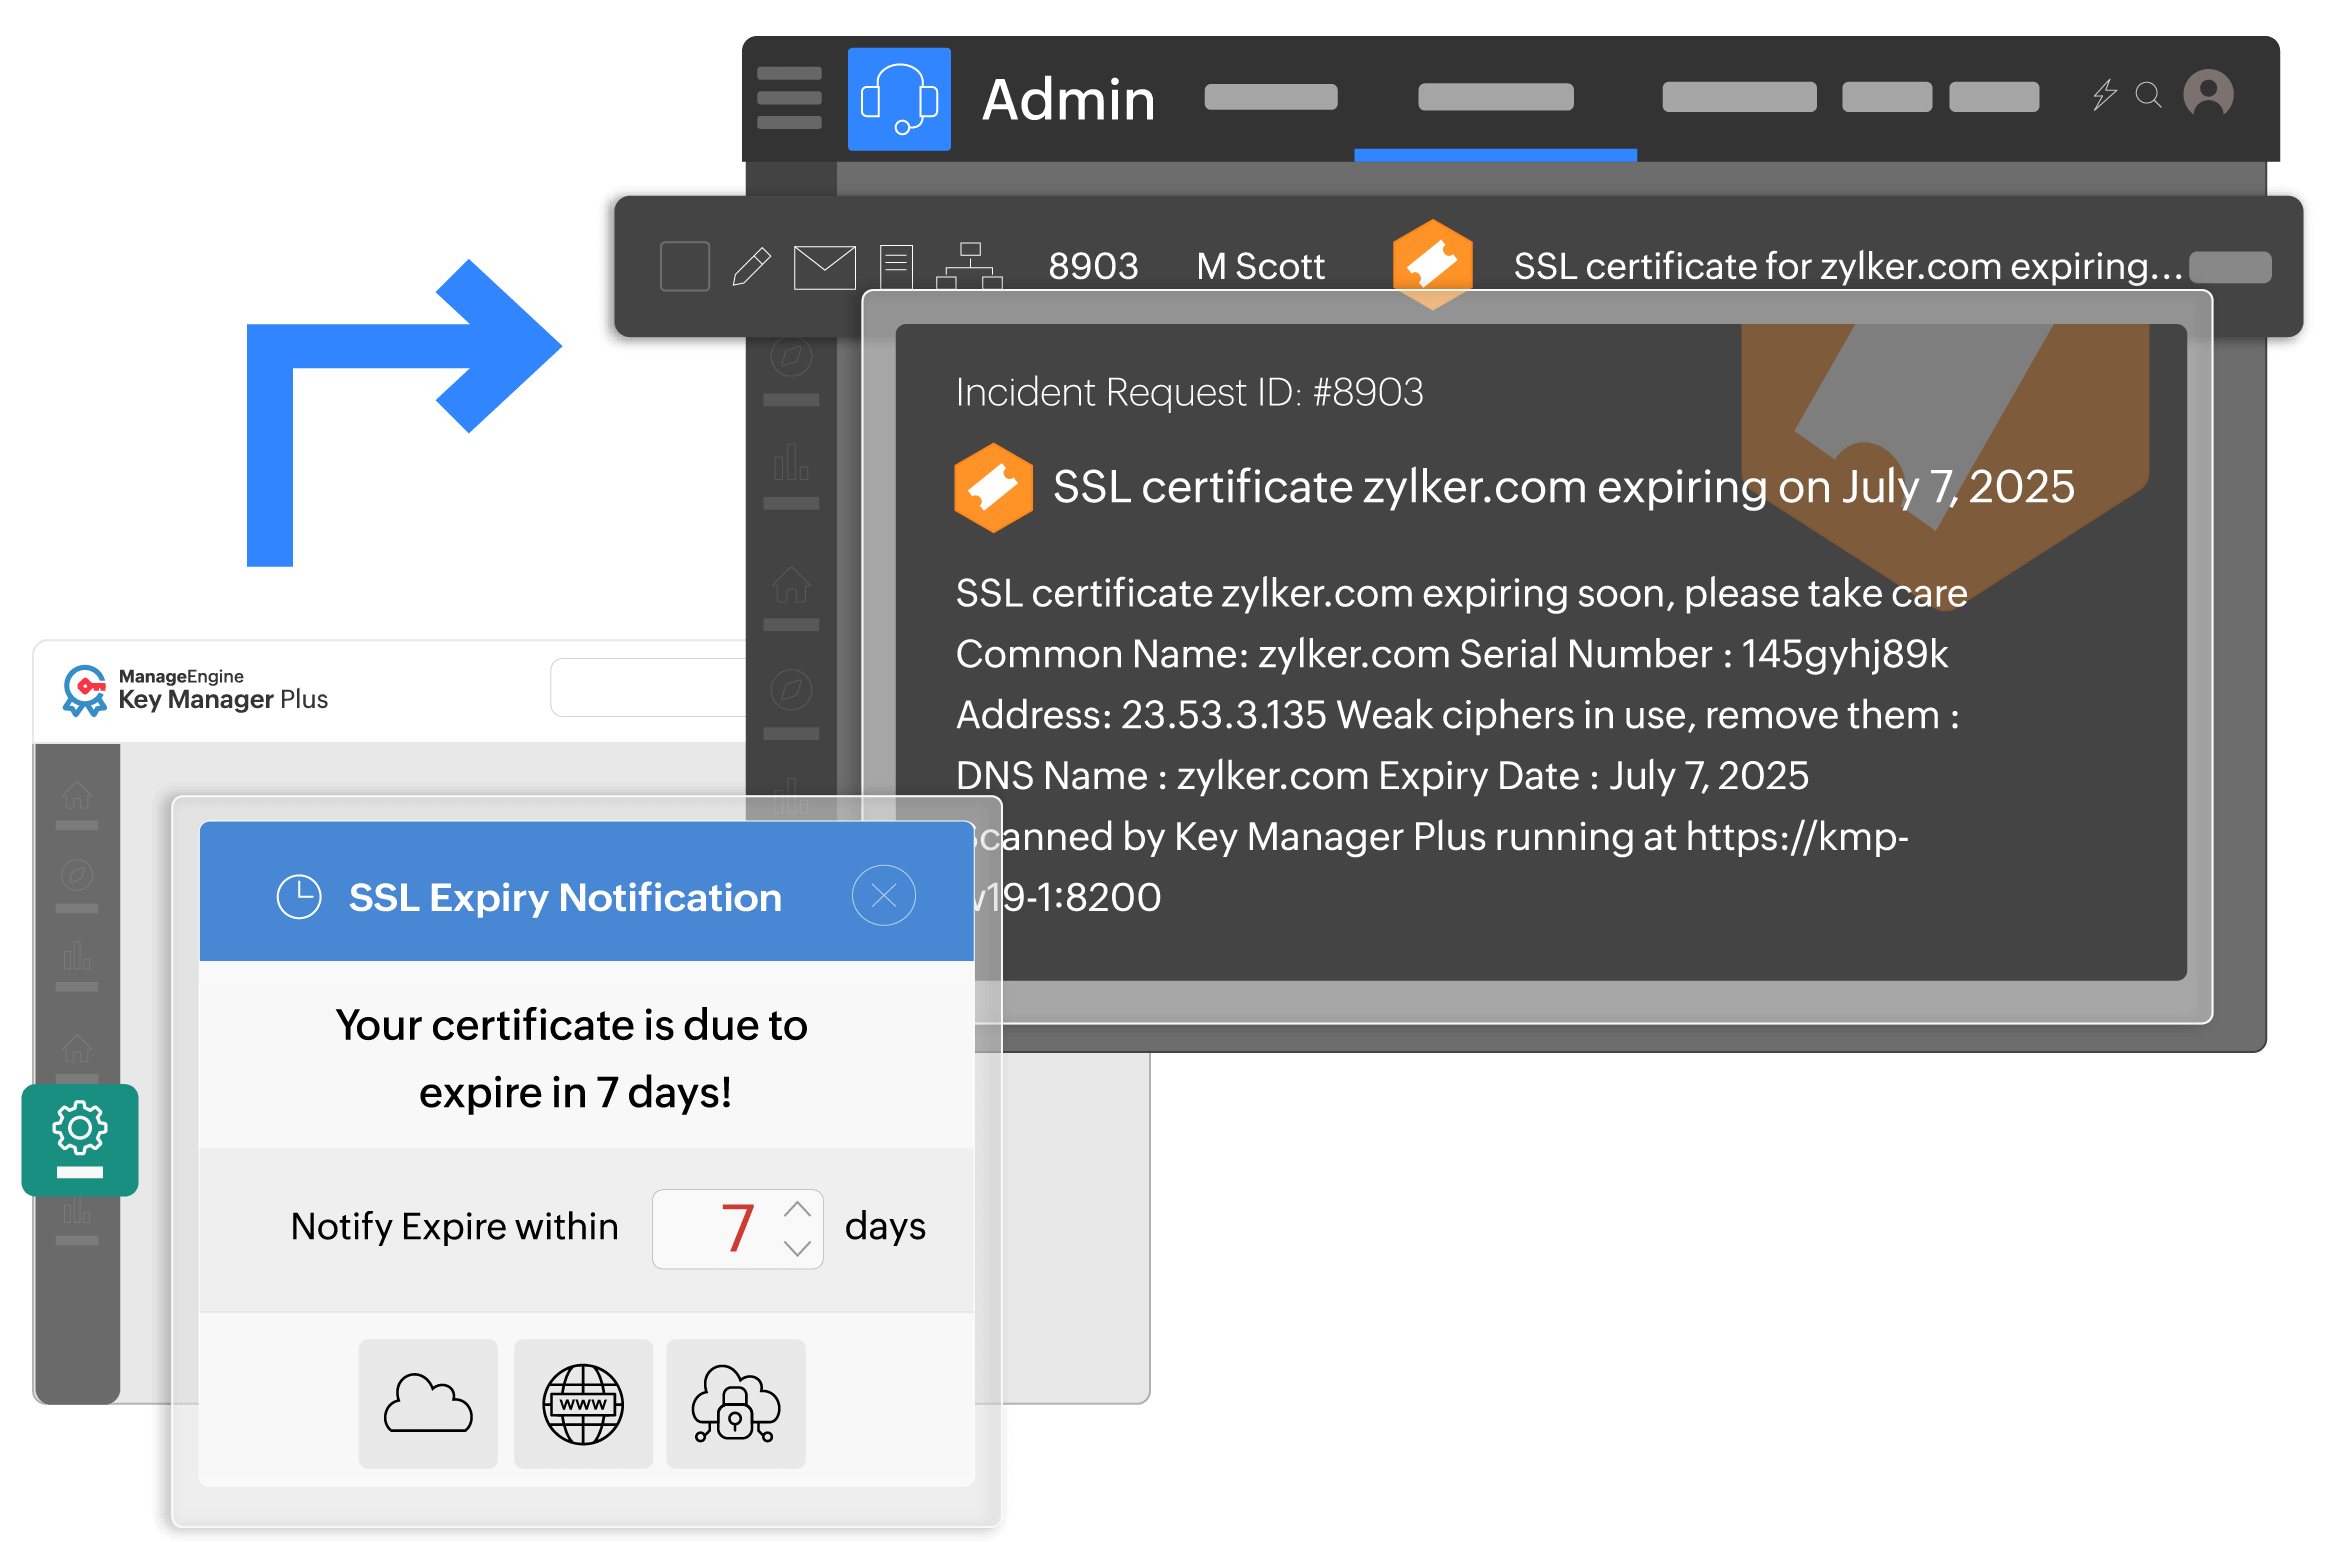Click the hierarchy tree icon in request row
The width and height of the screenshot is (2325, 1542).
coord(968,266)
